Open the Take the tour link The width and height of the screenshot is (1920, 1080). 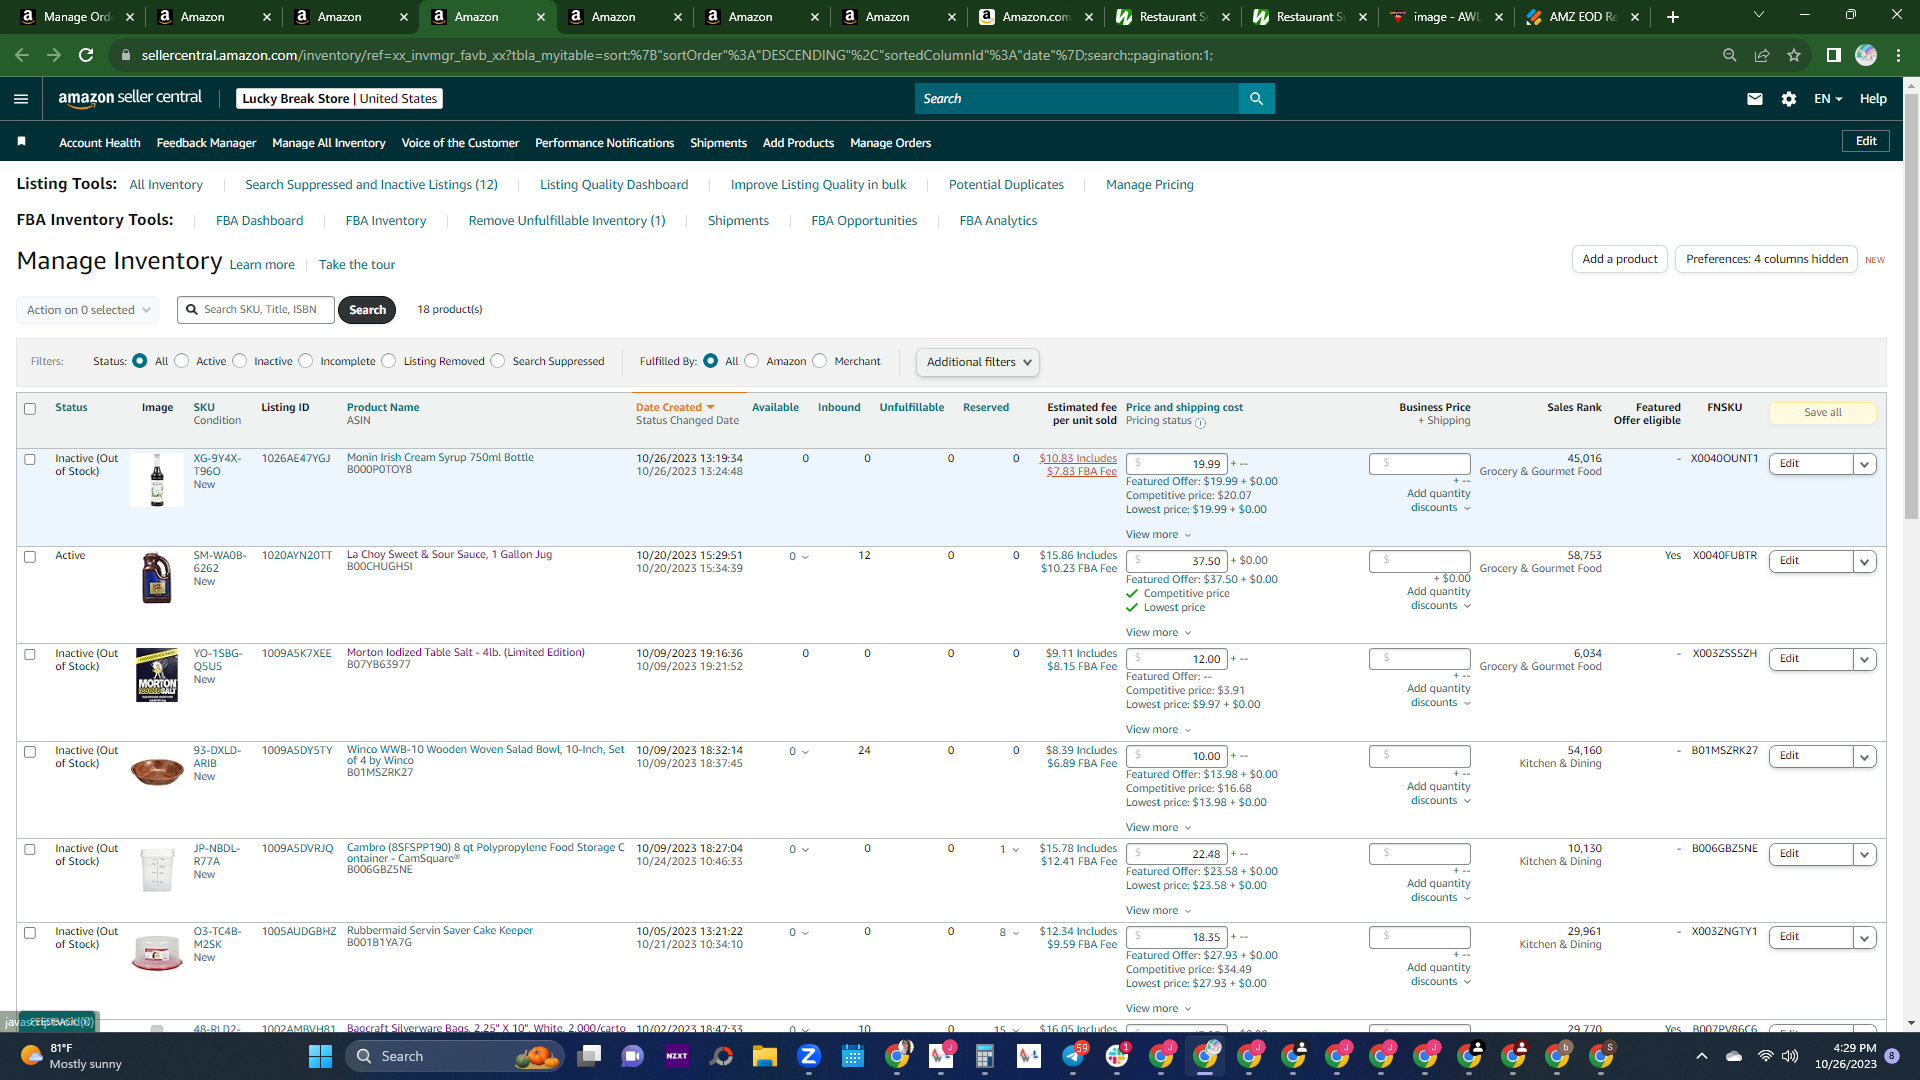click(x=357, y=265)
